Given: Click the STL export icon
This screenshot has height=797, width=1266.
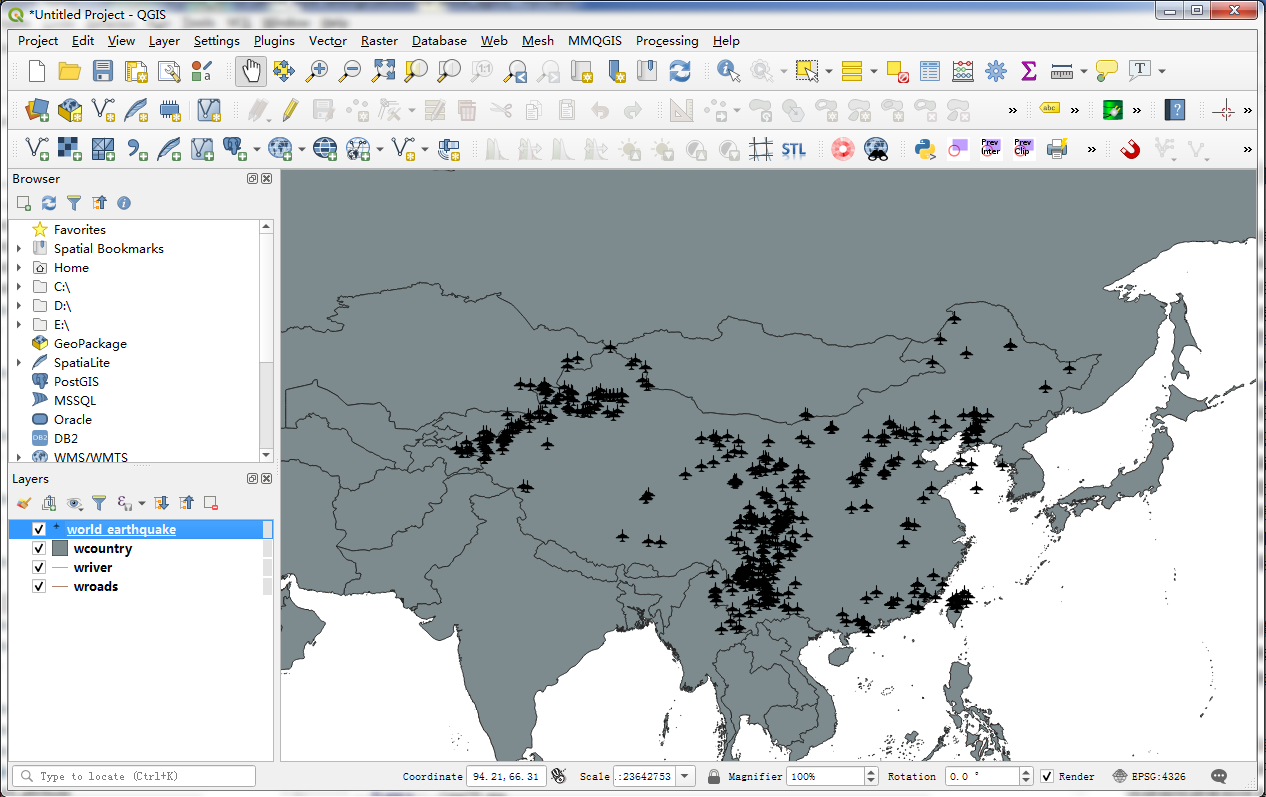Looking at the screenshot, I should pos(793,149).
